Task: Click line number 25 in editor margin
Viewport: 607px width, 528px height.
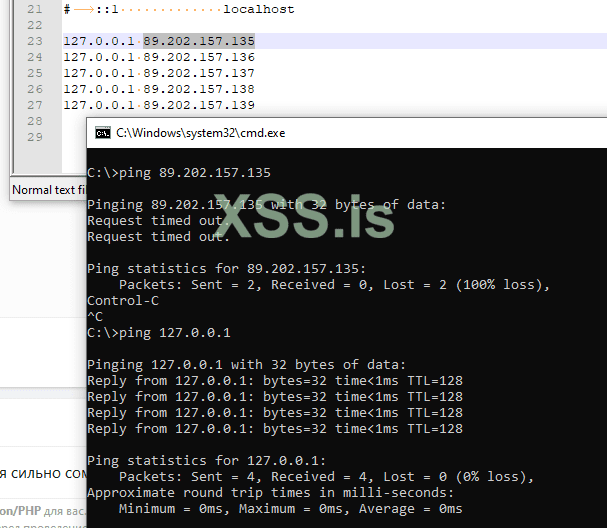Action: click(35, 73)
